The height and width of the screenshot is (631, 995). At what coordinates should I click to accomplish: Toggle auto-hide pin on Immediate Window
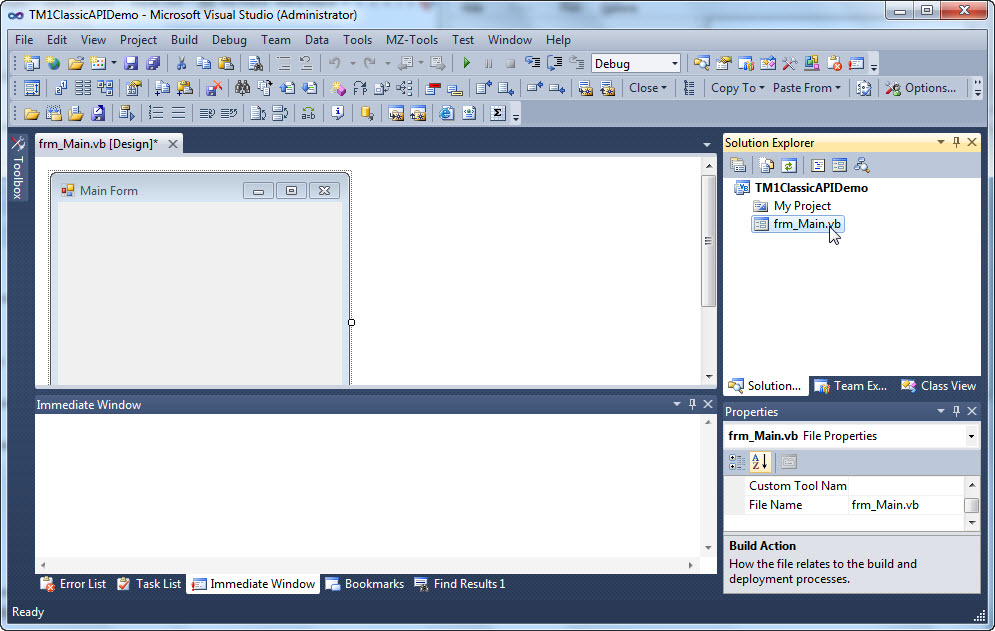[x=692, y=404]
